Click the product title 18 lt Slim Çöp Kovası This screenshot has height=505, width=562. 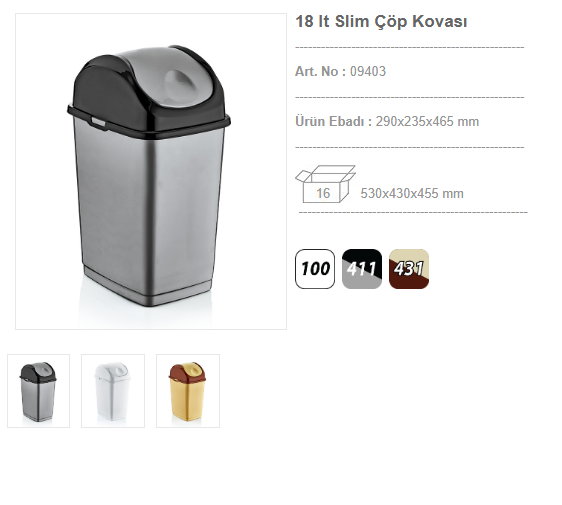tap(381, 22)
